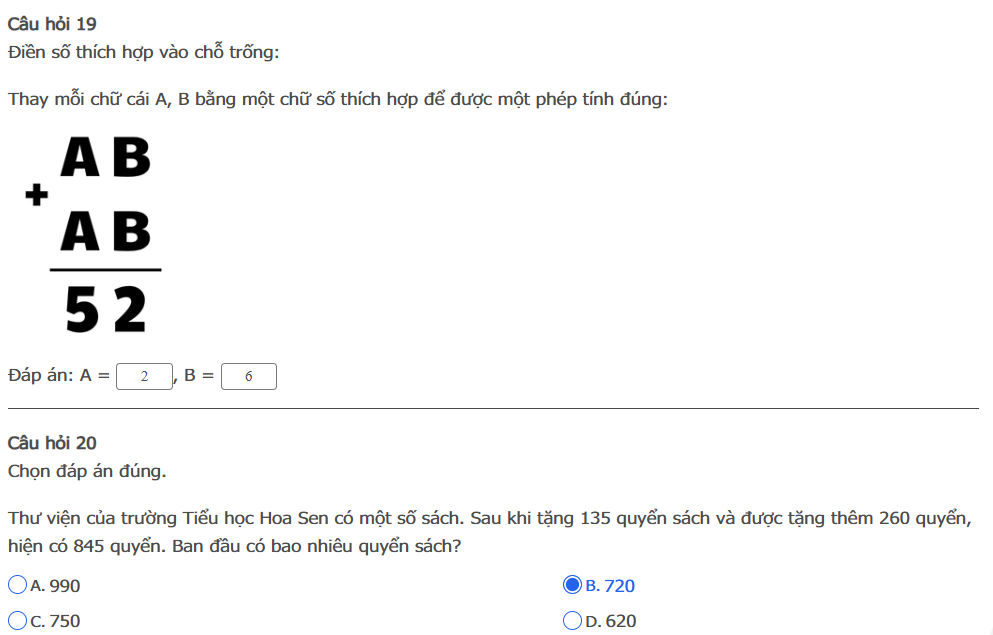The width and height of the screenshot is (993, 635).
Task: Click the answer box for A
Action: (144, 376)
